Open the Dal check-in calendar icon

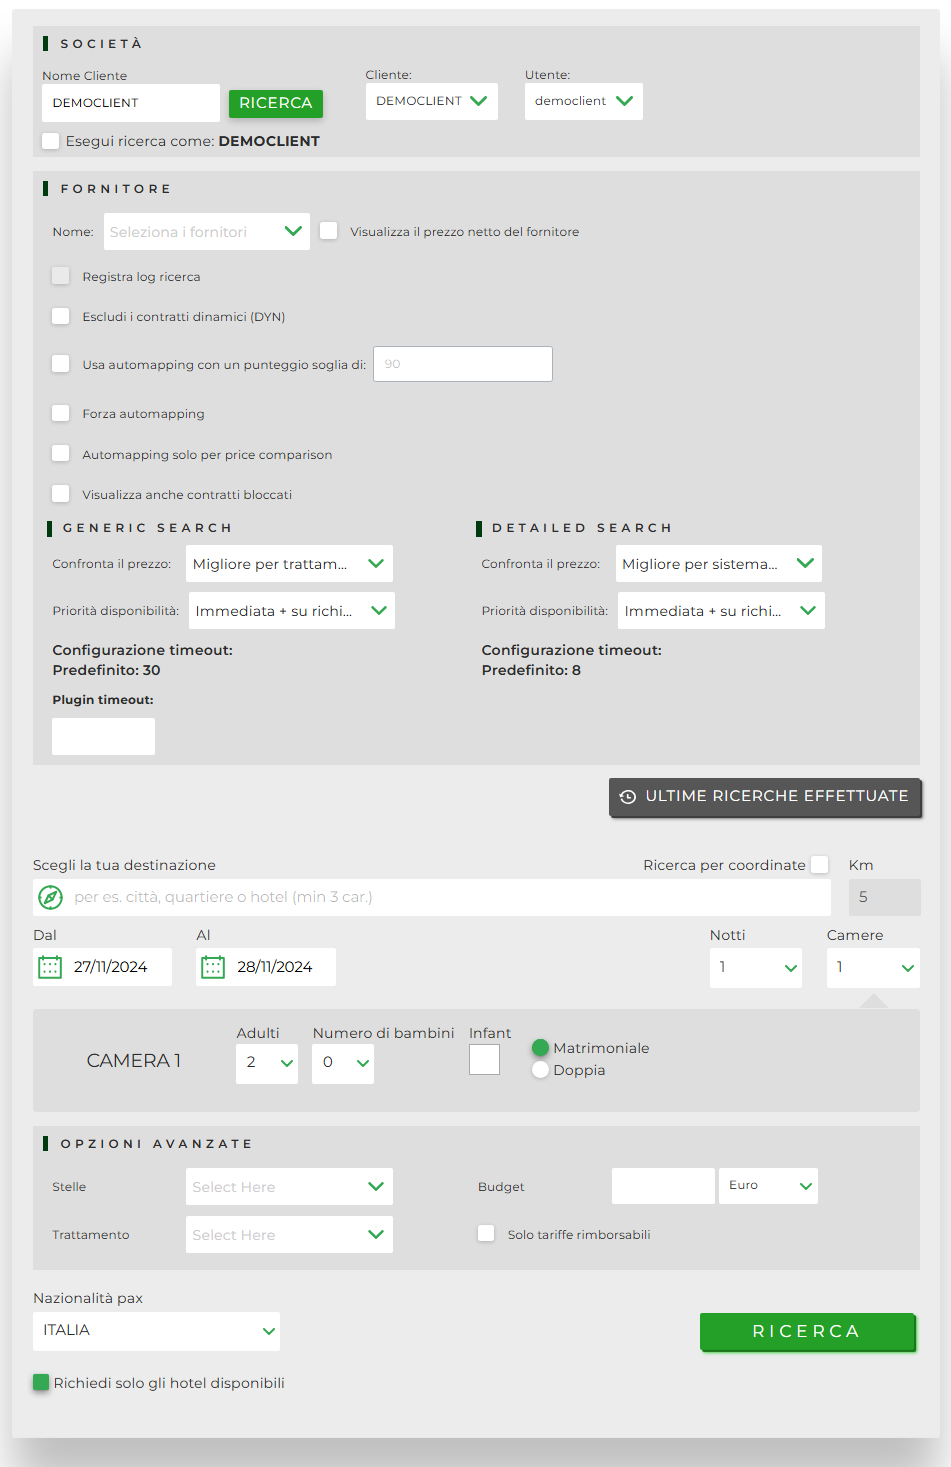click(x=50, y=967)
